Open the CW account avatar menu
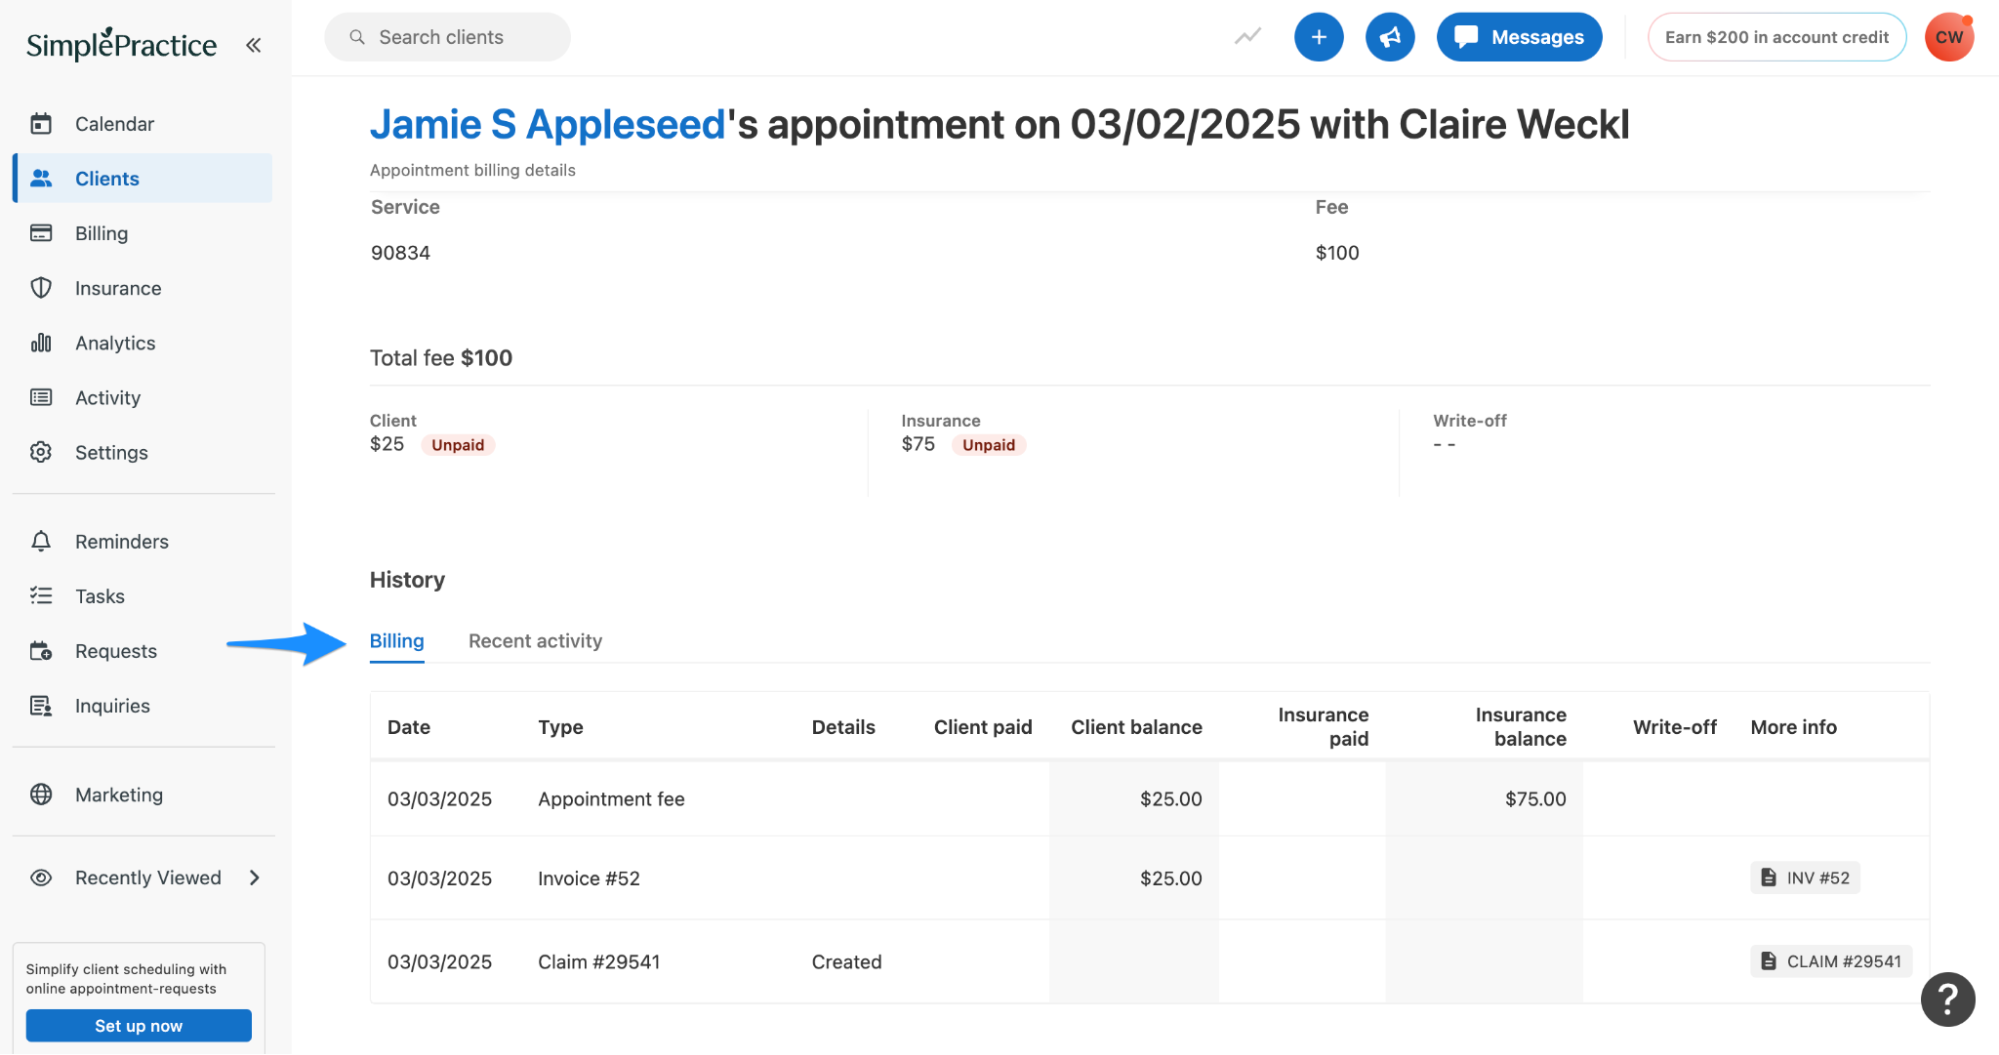 1949,37
